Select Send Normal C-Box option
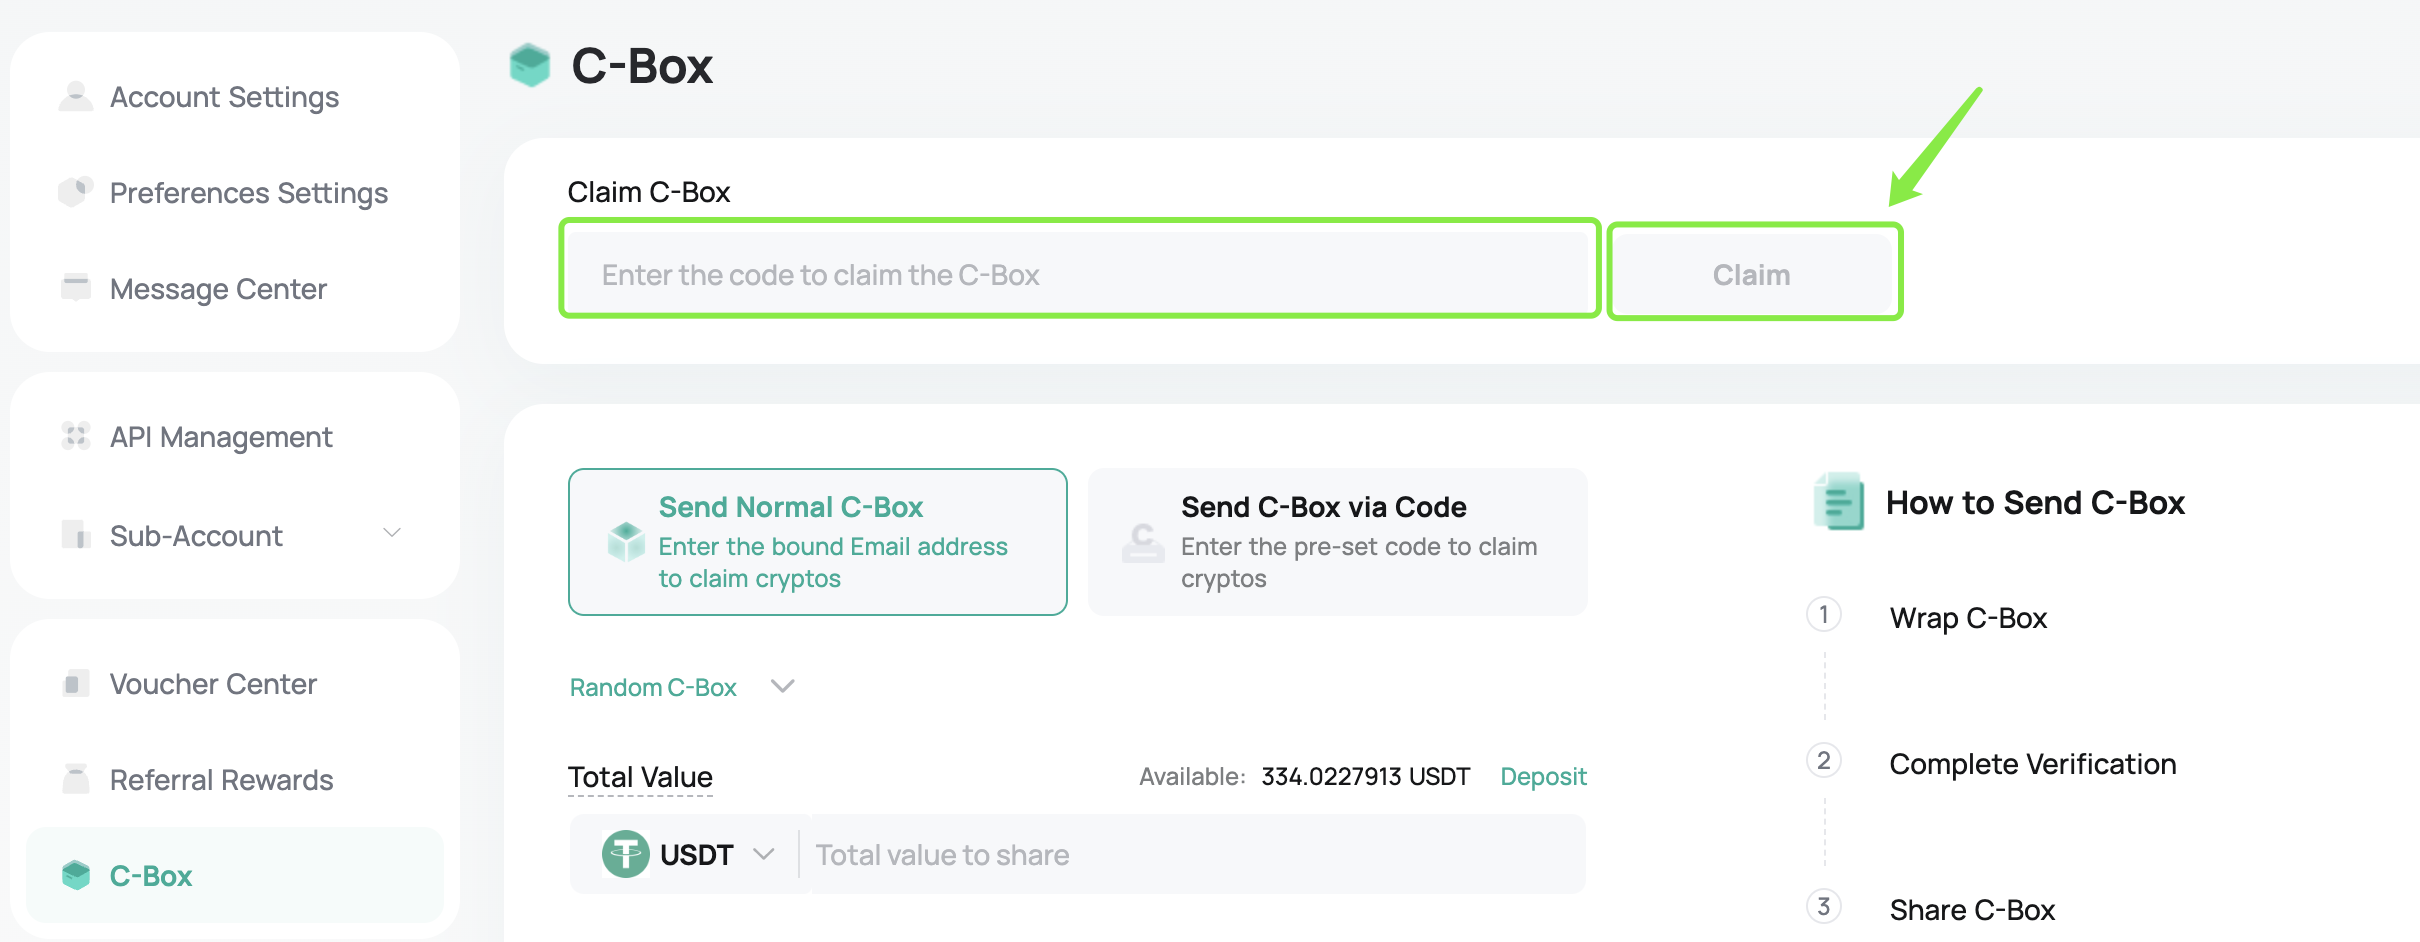 pyautogui.click(x=818, y=542)
